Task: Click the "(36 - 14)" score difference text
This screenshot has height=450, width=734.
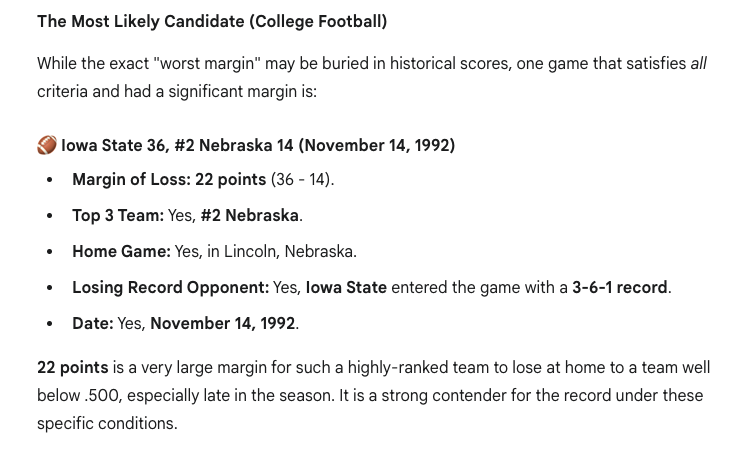Action: click(x=302, y=180)
